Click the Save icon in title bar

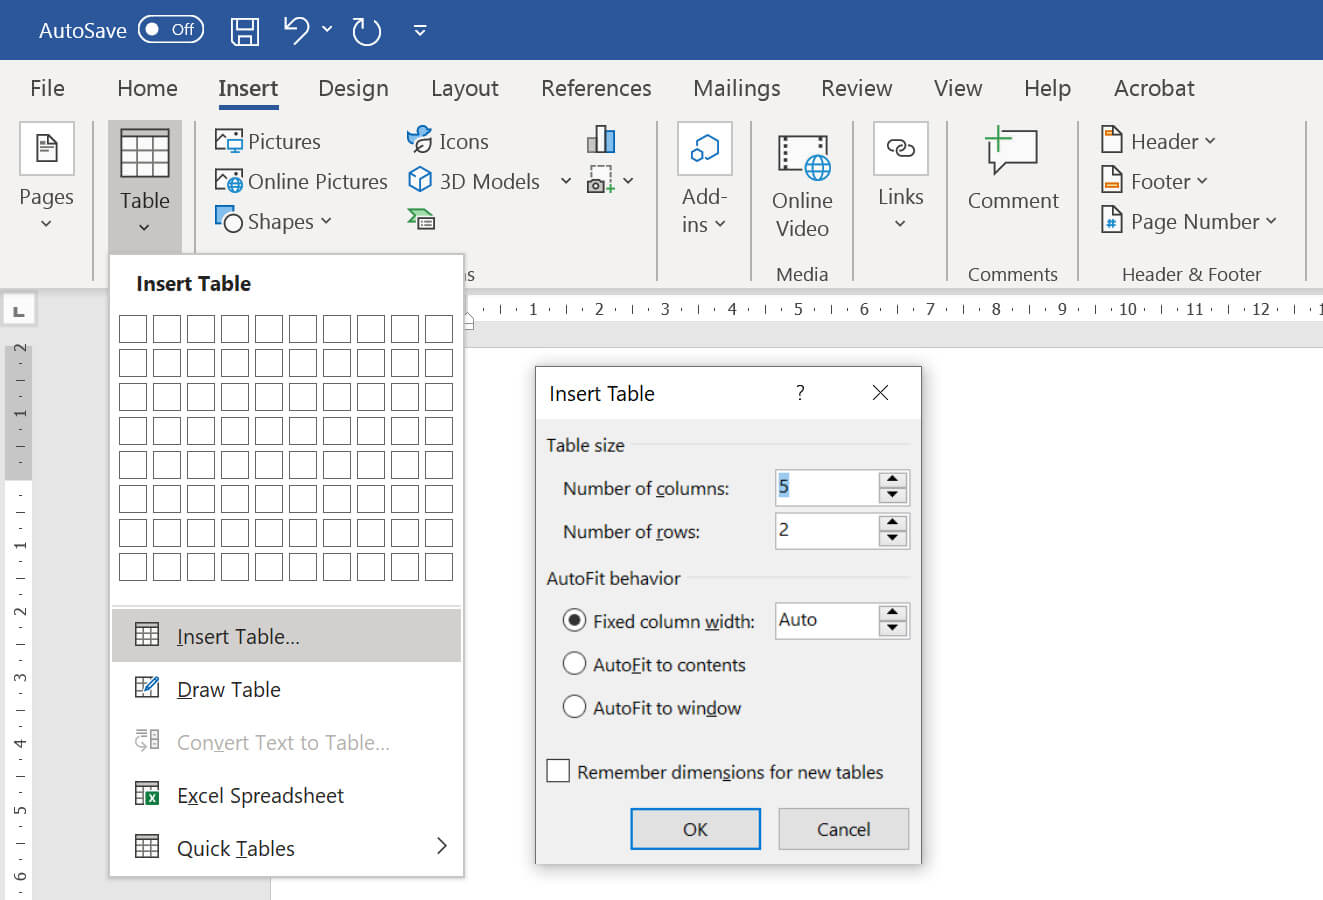[x=245, y=31]
